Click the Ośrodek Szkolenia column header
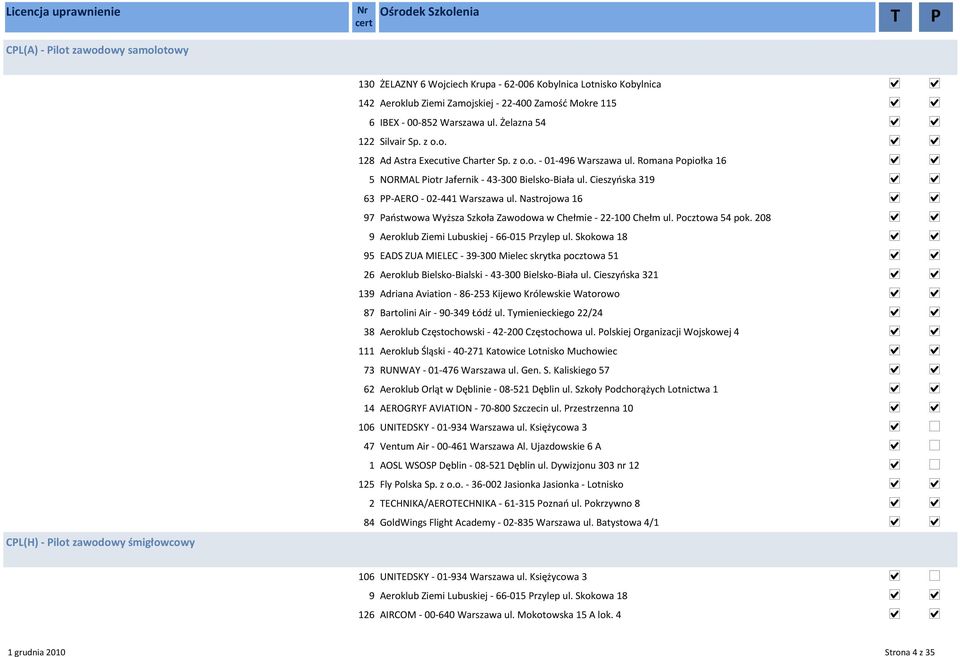This screenshot has width=960, height=657. [627, 17]
